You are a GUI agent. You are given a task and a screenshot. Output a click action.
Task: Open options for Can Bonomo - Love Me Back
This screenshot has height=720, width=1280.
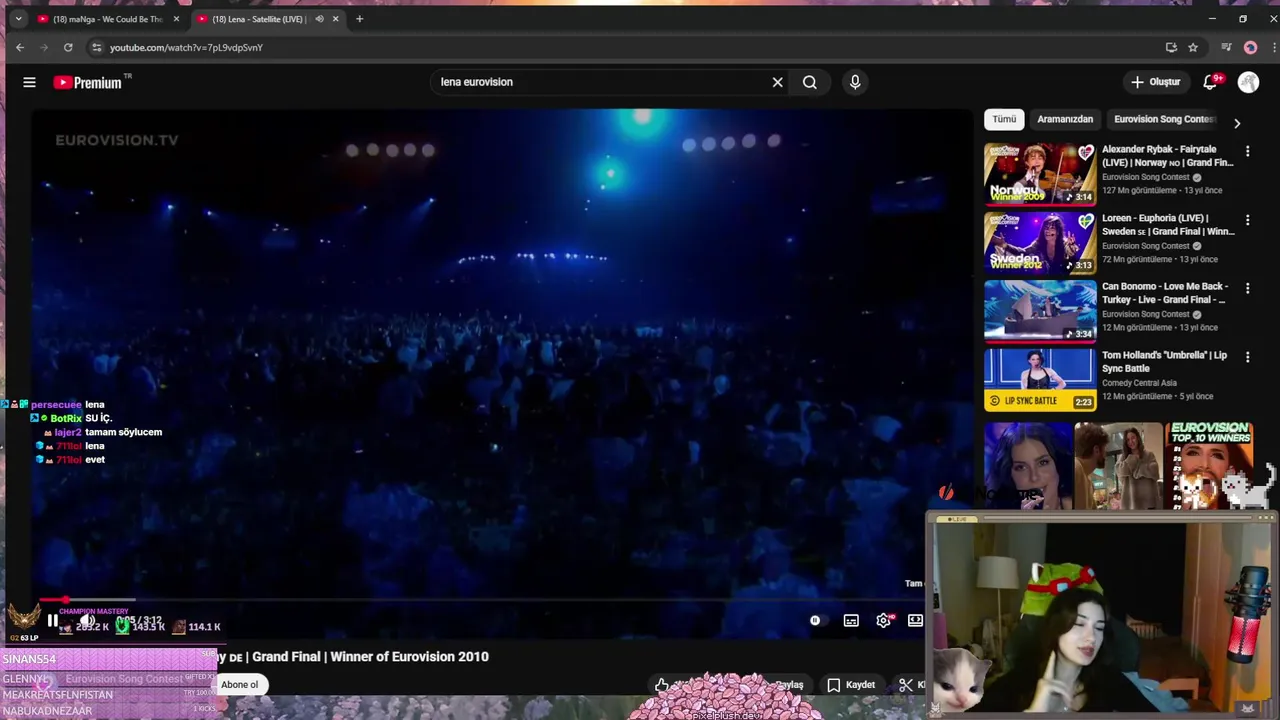tap(1247, 288)
